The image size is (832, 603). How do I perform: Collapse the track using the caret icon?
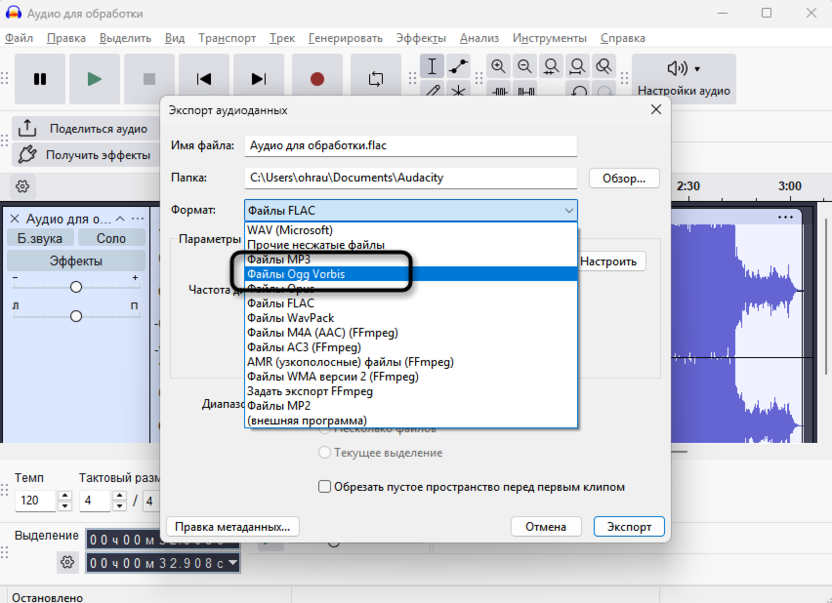120,219
